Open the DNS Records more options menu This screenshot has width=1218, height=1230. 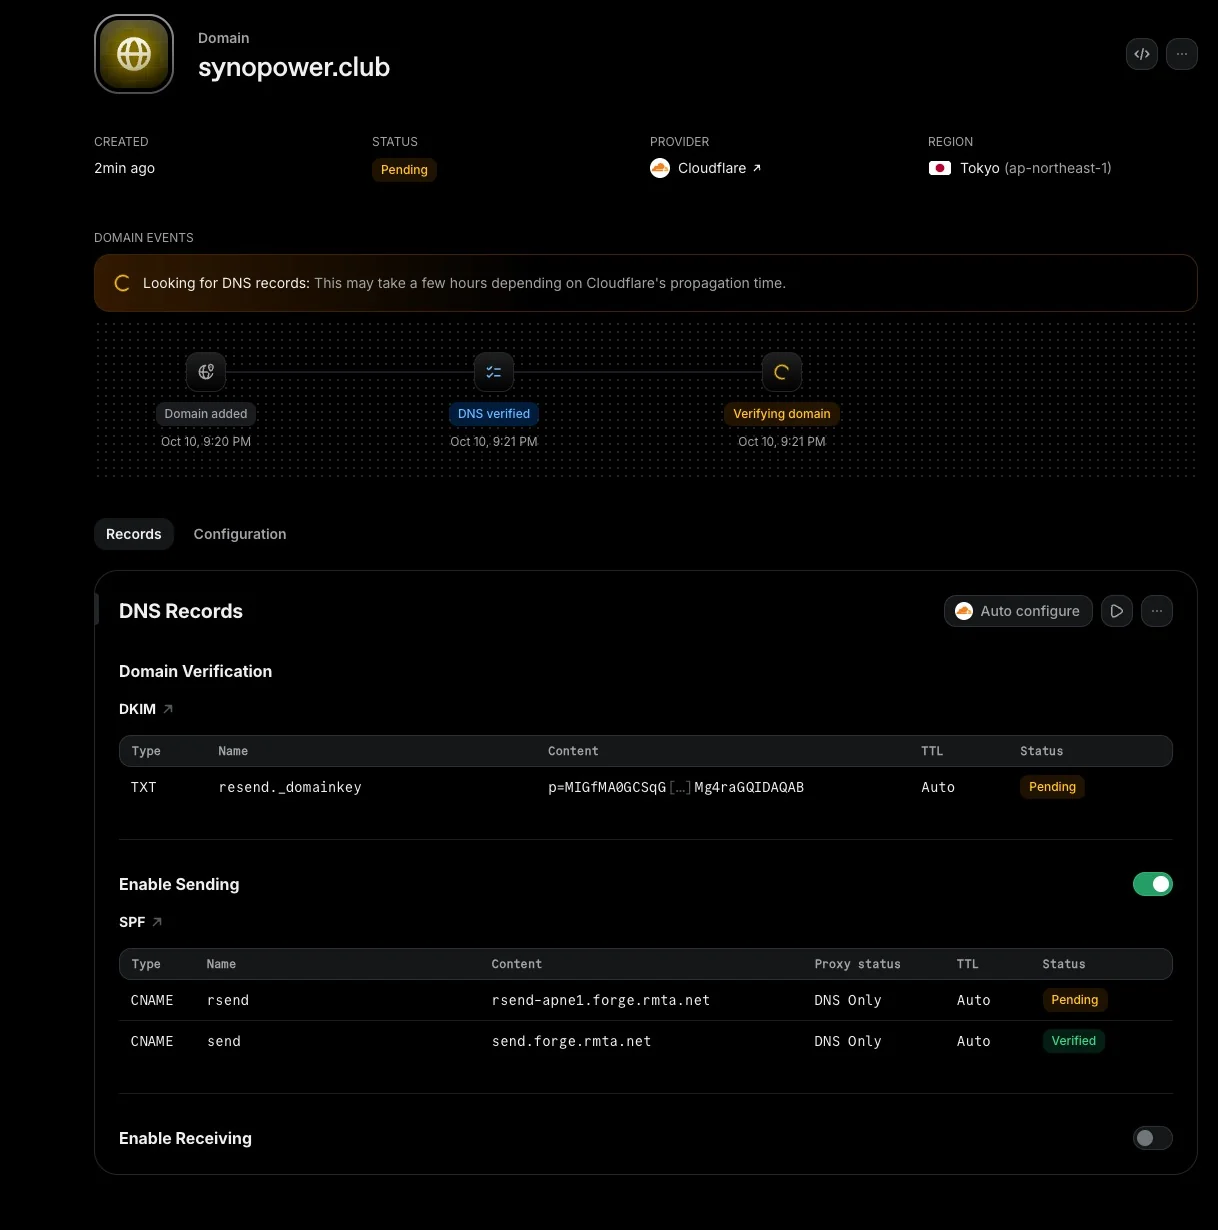click(1157, 611)
